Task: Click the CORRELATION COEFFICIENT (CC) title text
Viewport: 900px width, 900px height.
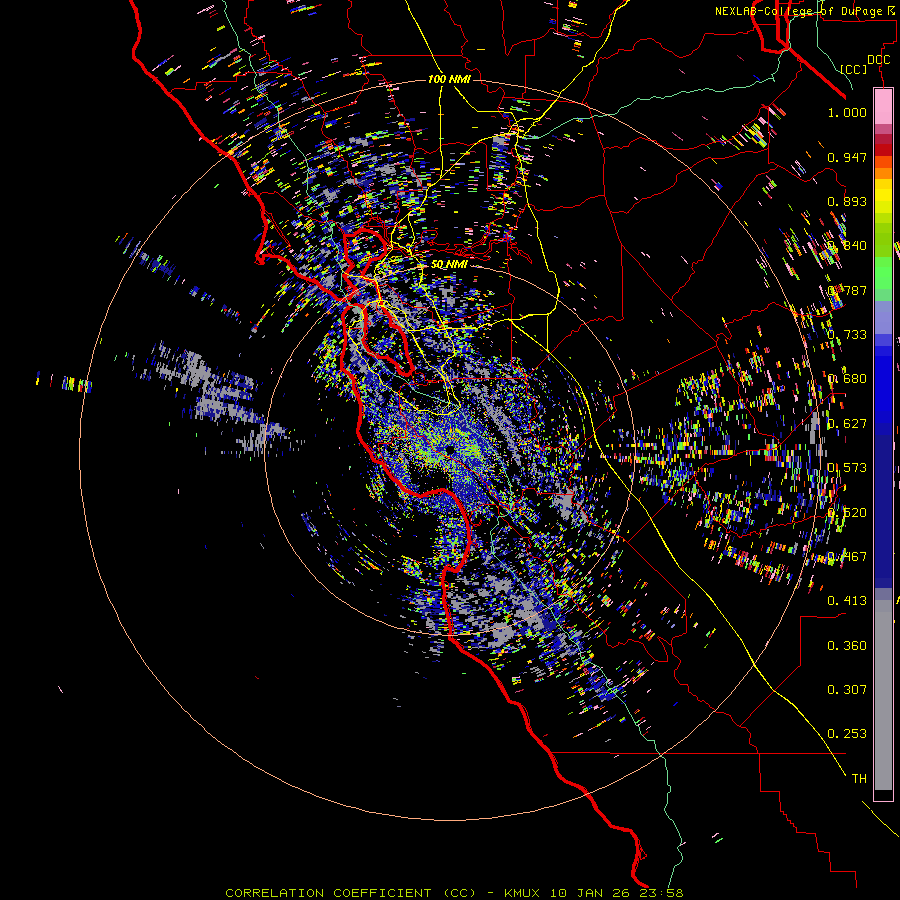Action: pyautogui.click(x=351, y=893)
